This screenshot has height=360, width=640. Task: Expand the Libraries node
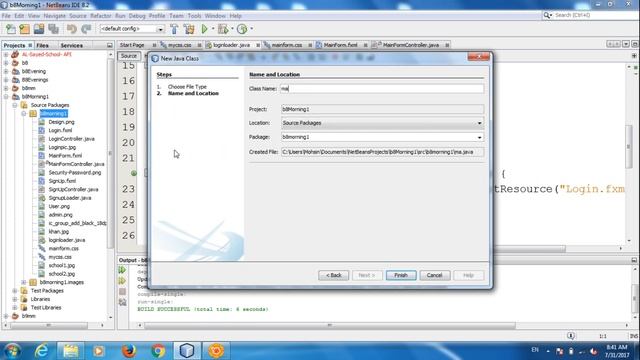(x=15, y=299)
